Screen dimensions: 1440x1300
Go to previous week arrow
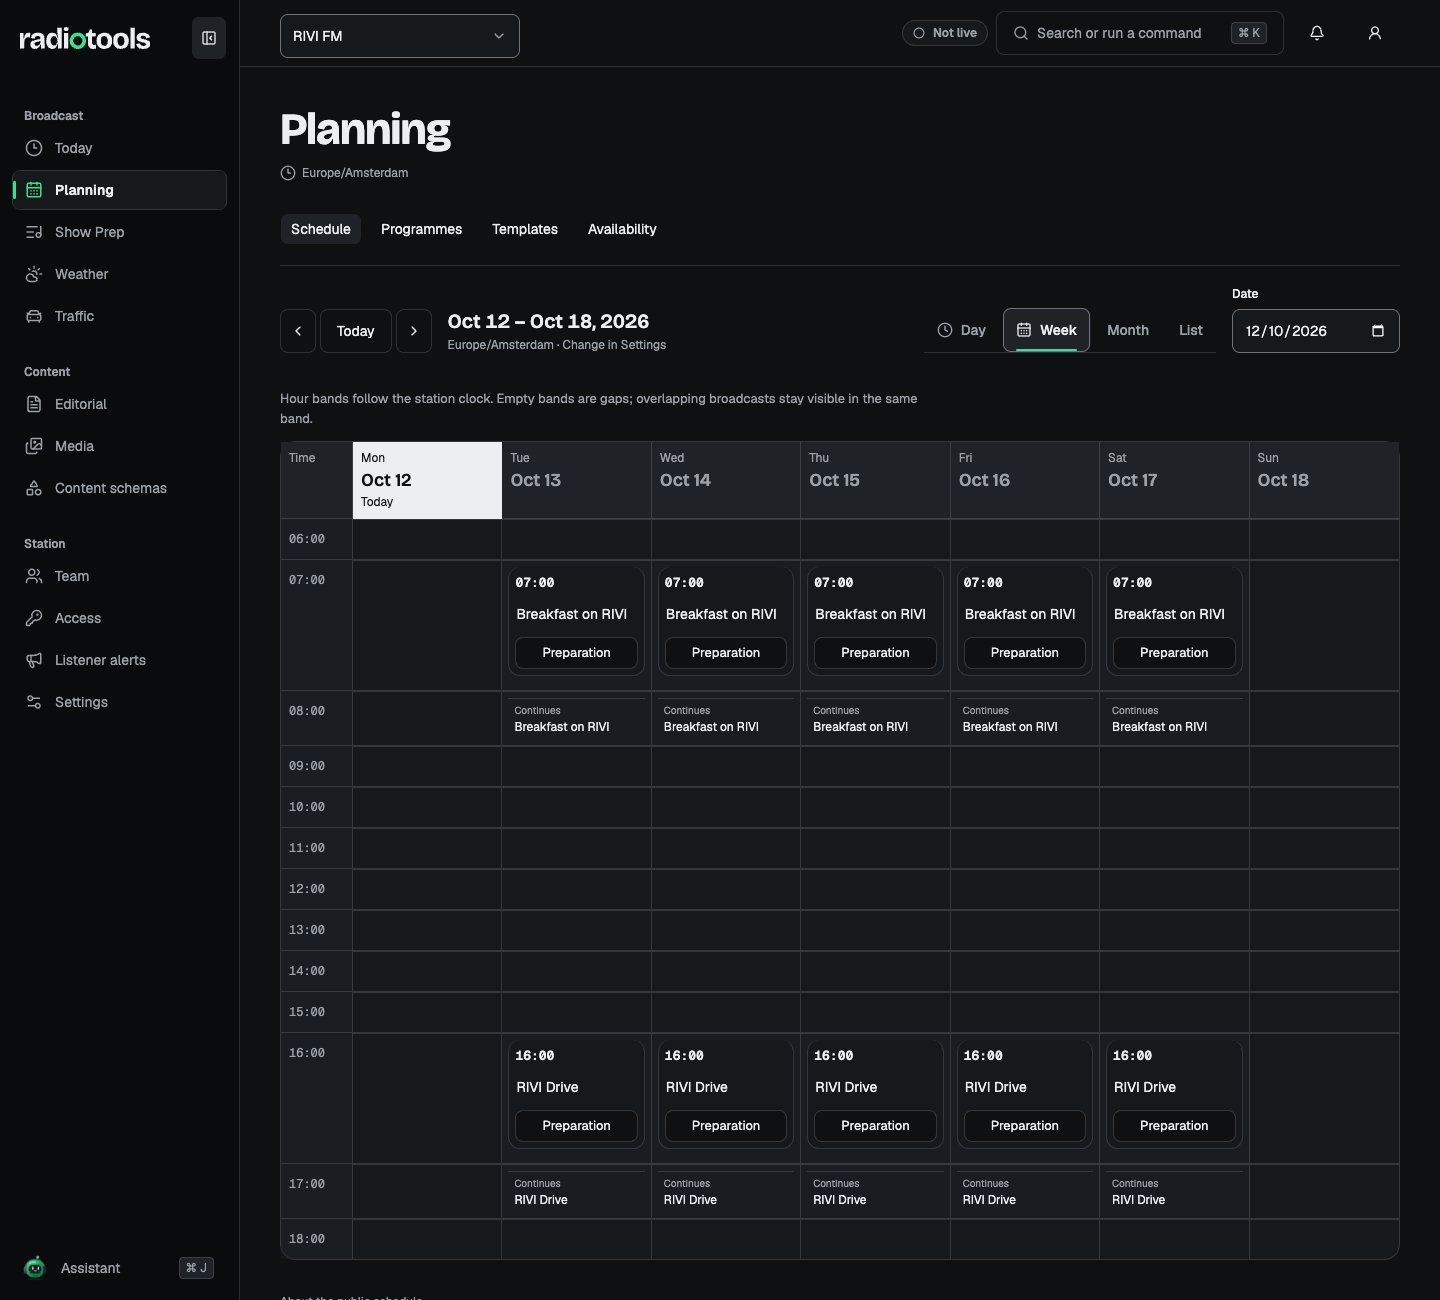point(298,331)
